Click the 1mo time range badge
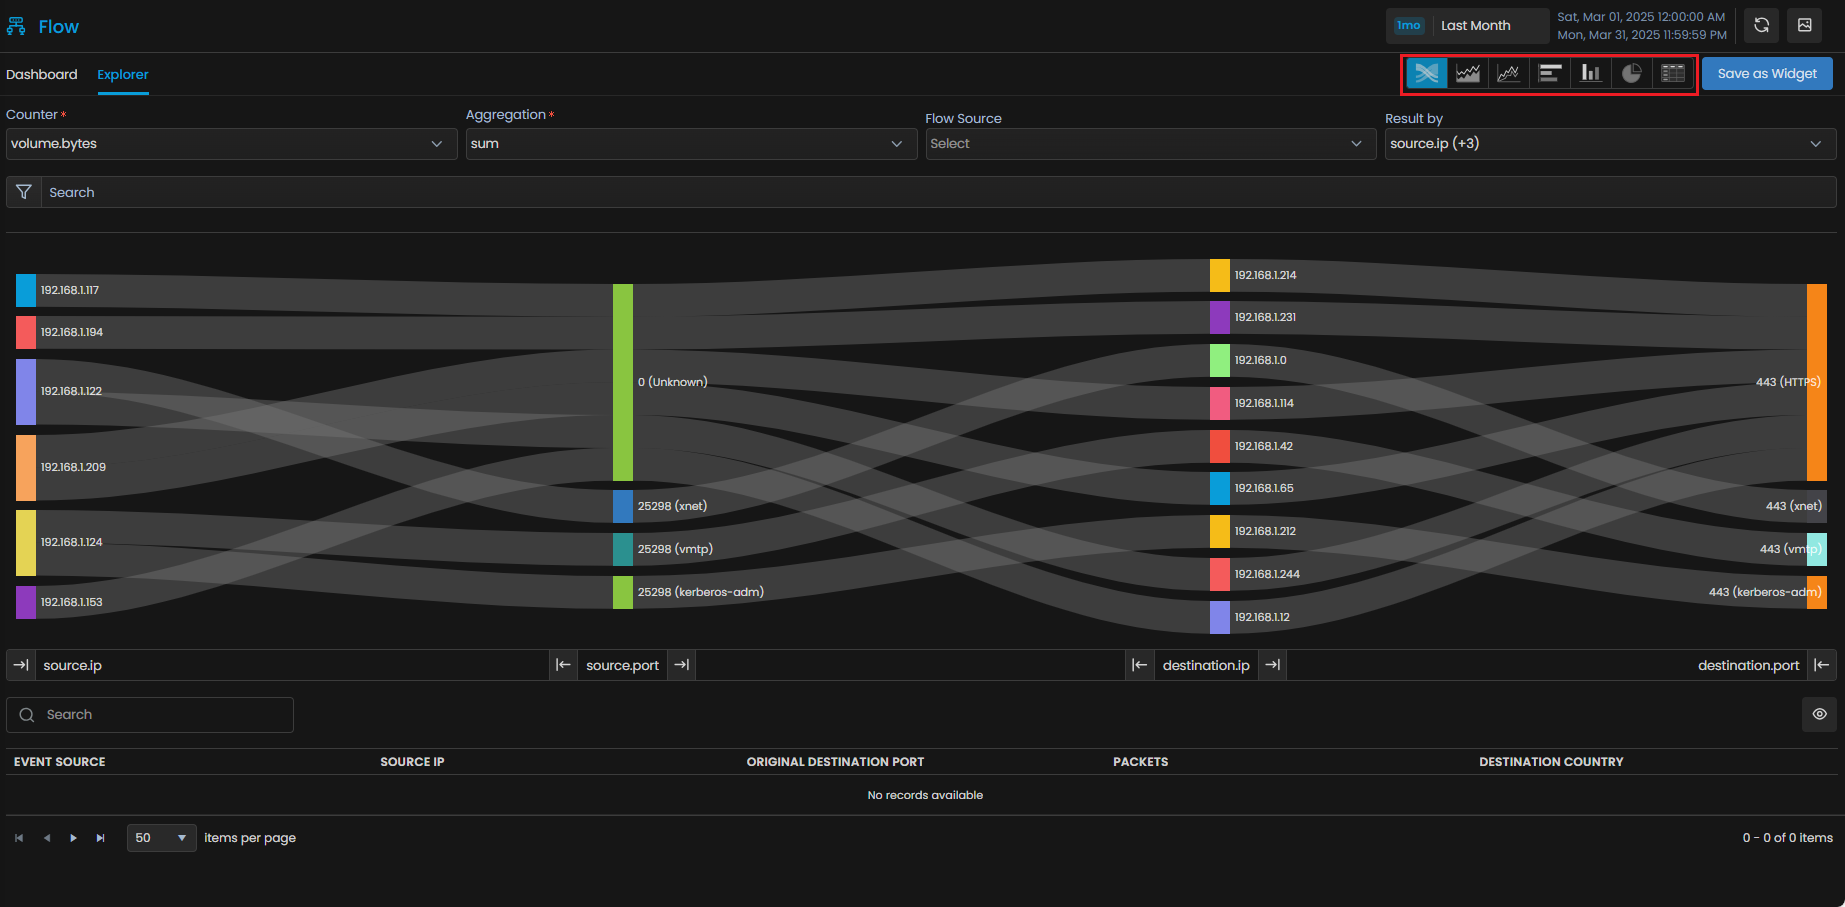The height and width of the screenshot is (907, 1845). point(1409,25)
